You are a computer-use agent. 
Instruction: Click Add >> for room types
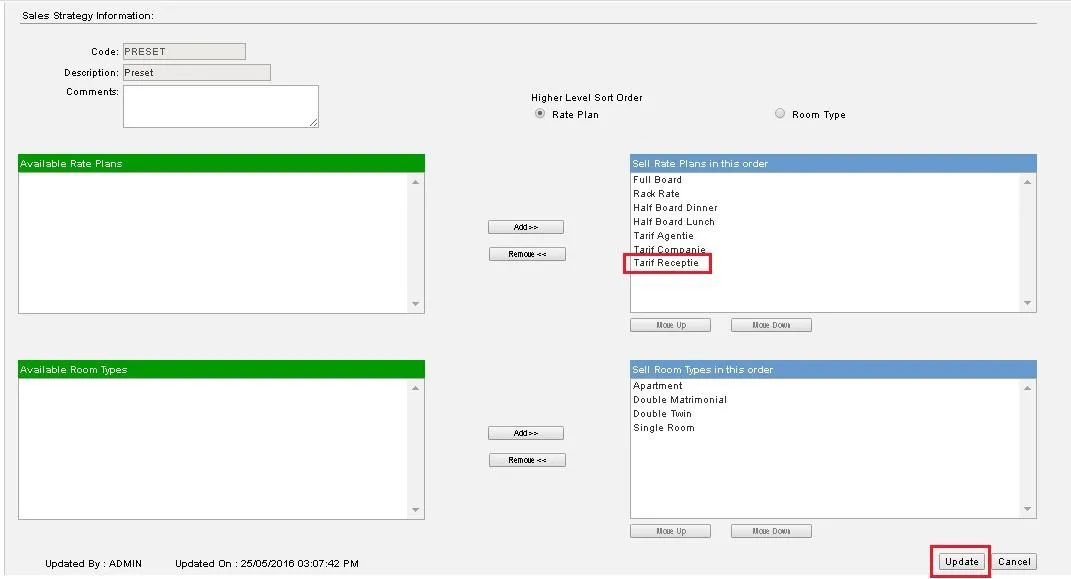tap(526, 434)
